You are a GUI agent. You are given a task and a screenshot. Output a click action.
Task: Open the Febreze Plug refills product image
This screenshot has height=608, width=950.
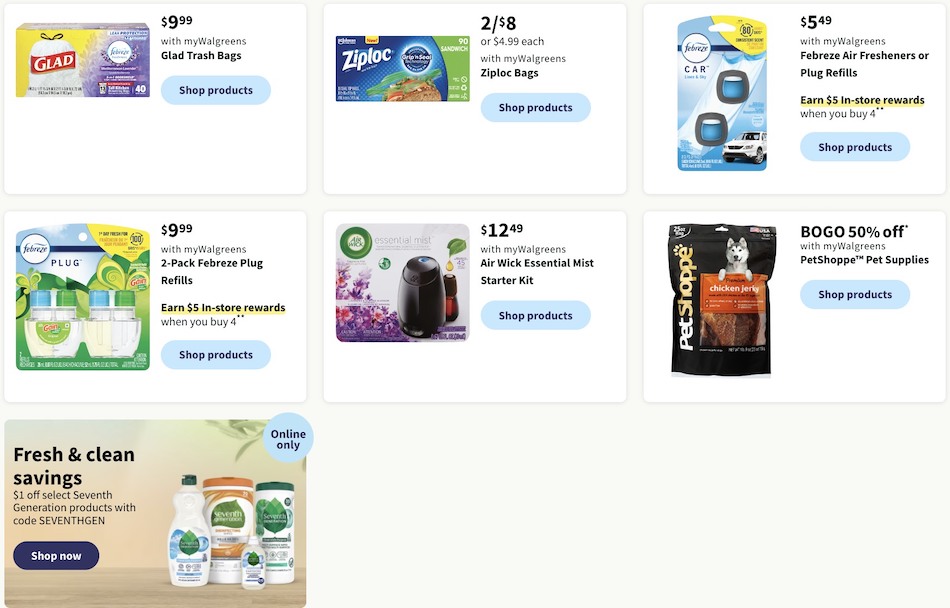click(x=83, y=297)
